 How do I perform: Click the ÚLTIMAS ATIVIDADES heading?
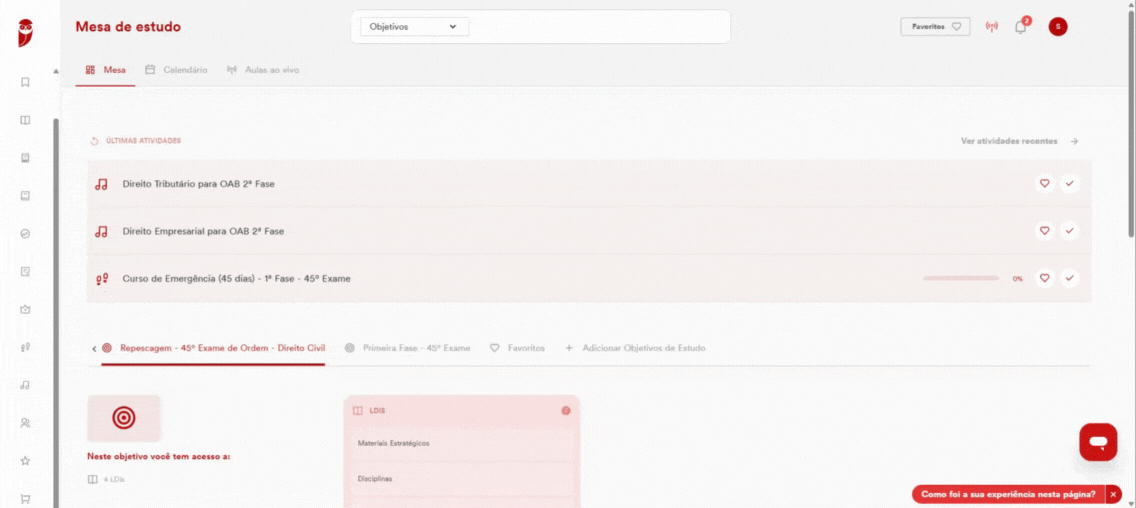pos(143,141)
